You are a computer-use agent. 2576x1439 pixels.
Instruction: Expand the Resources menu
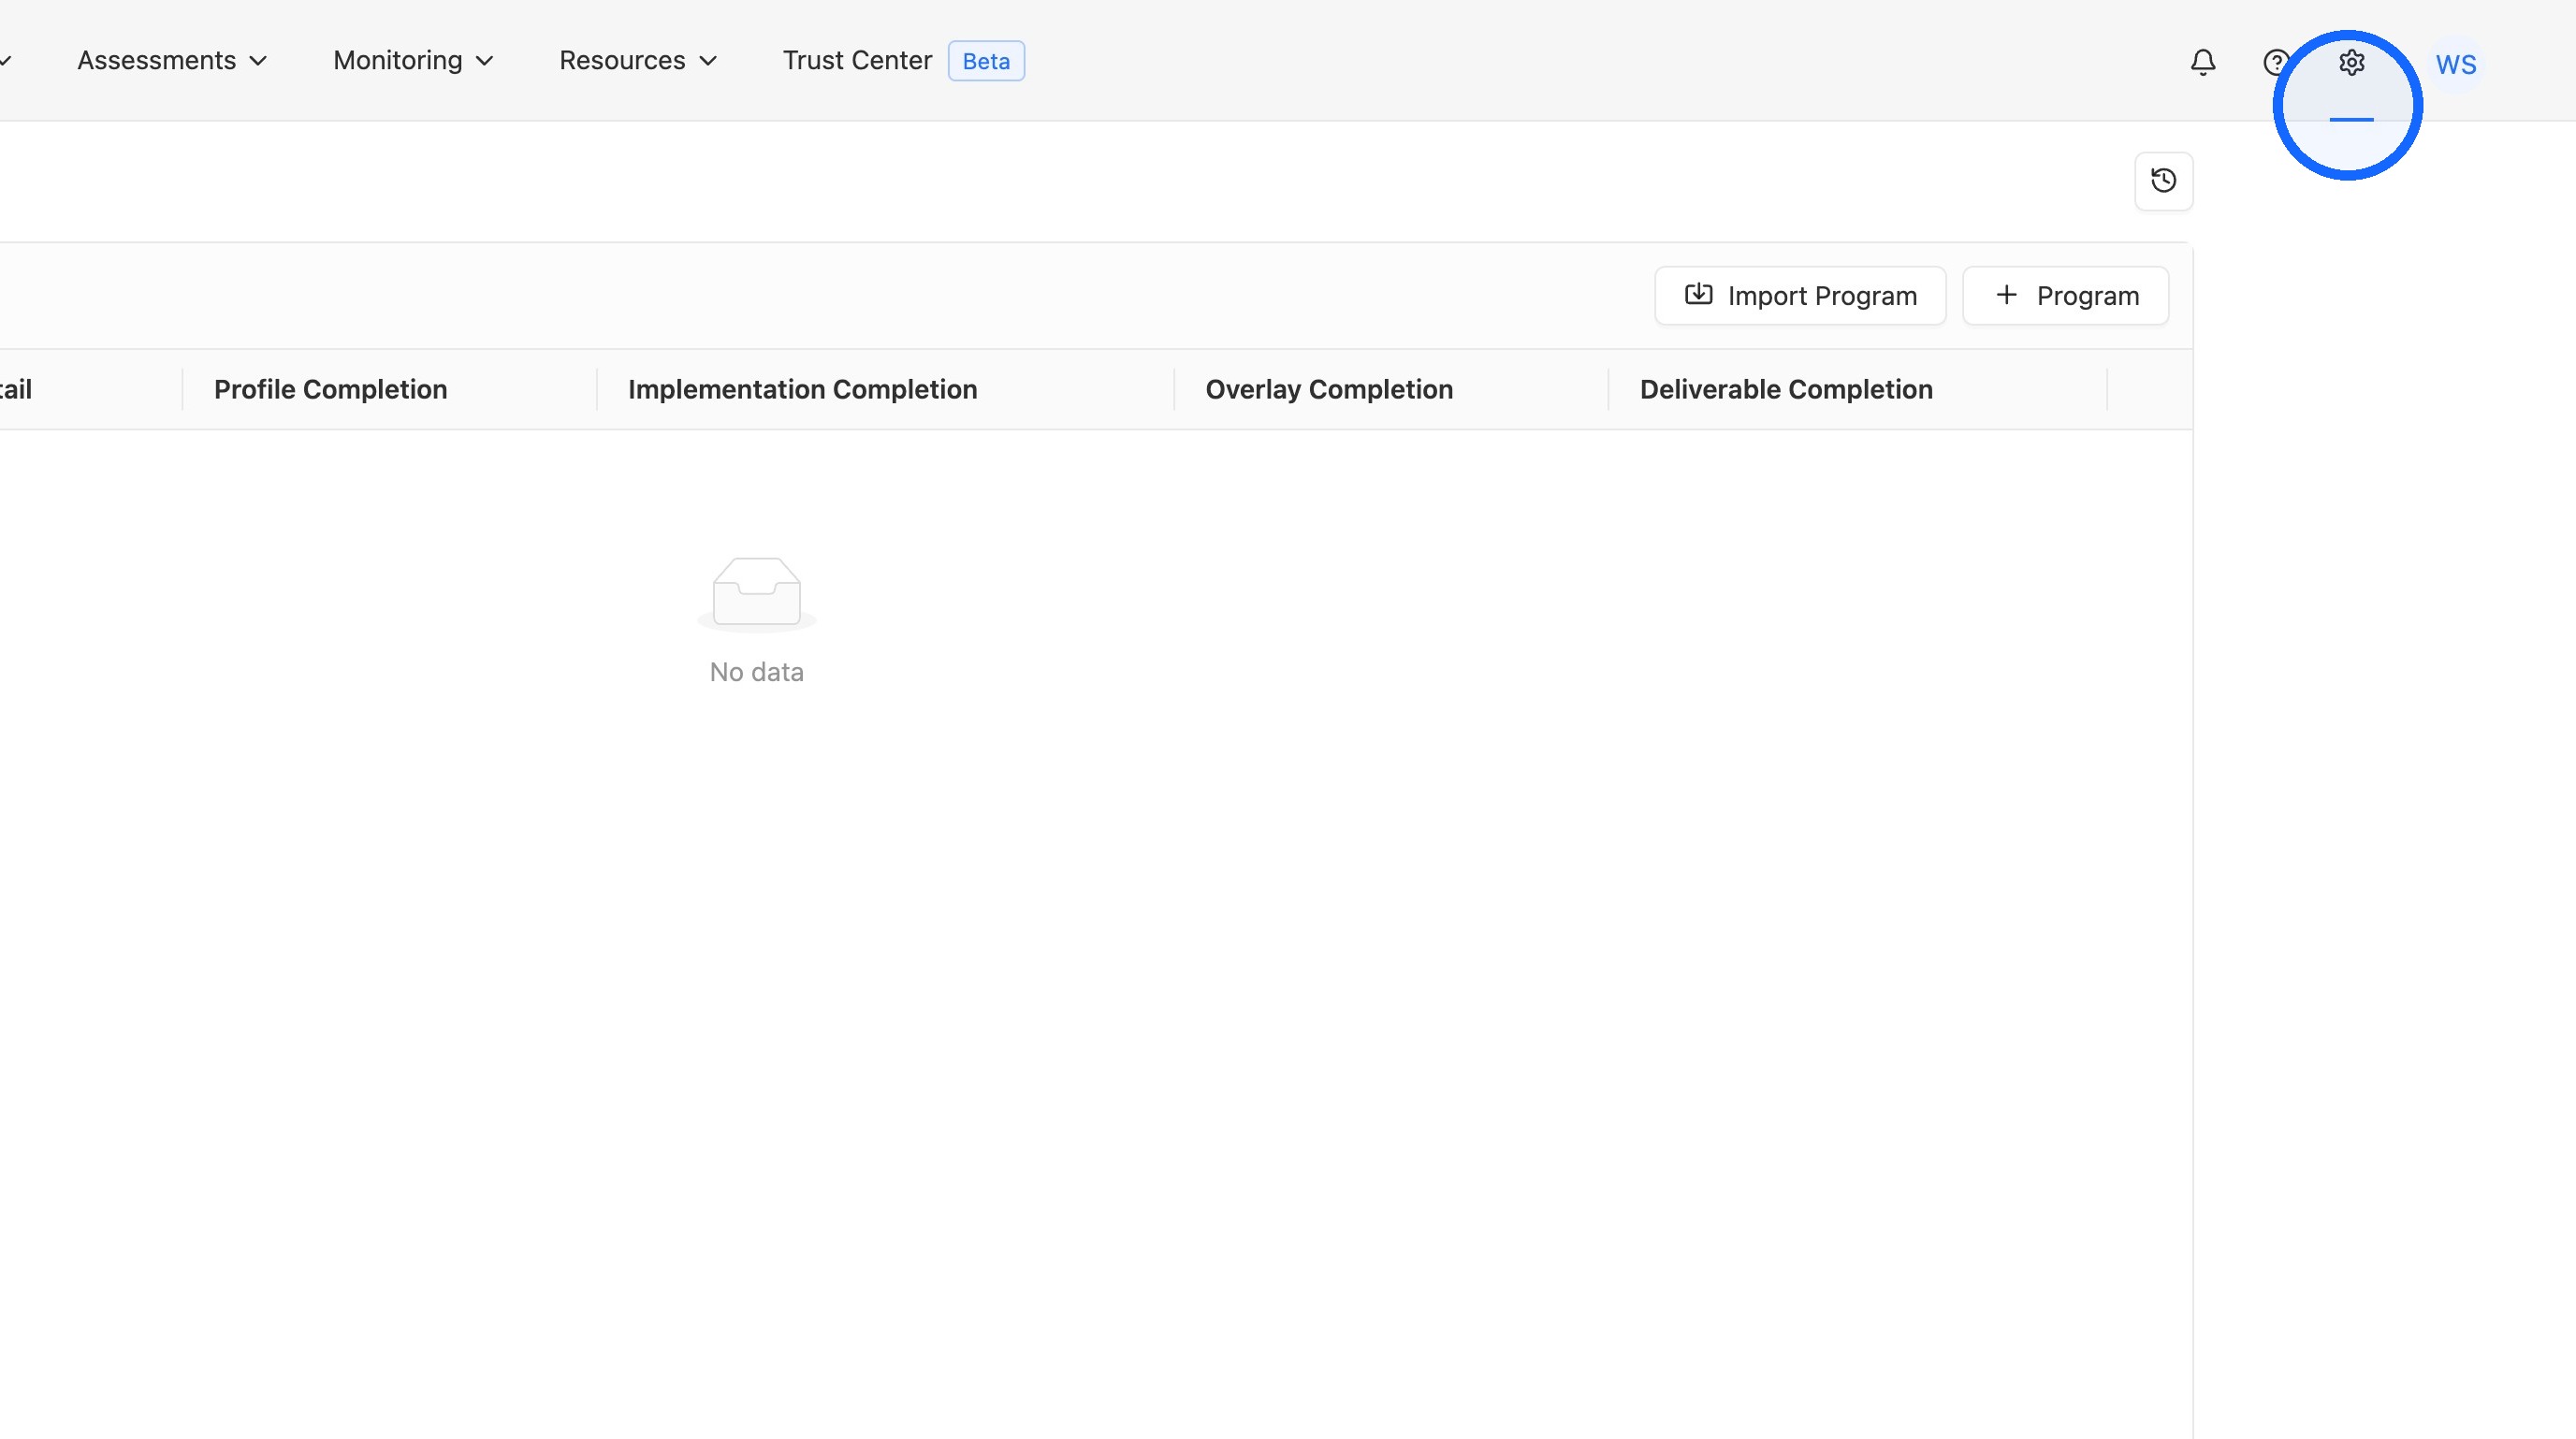[637, 61]
